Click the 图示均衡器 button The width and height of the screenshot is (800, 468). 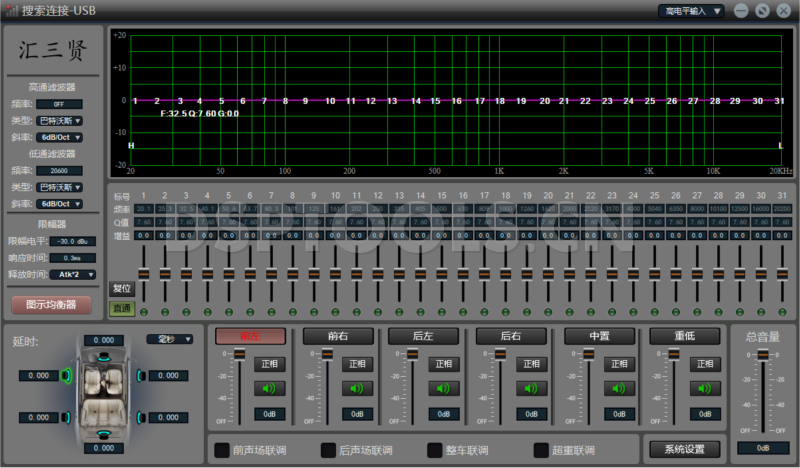51,303
